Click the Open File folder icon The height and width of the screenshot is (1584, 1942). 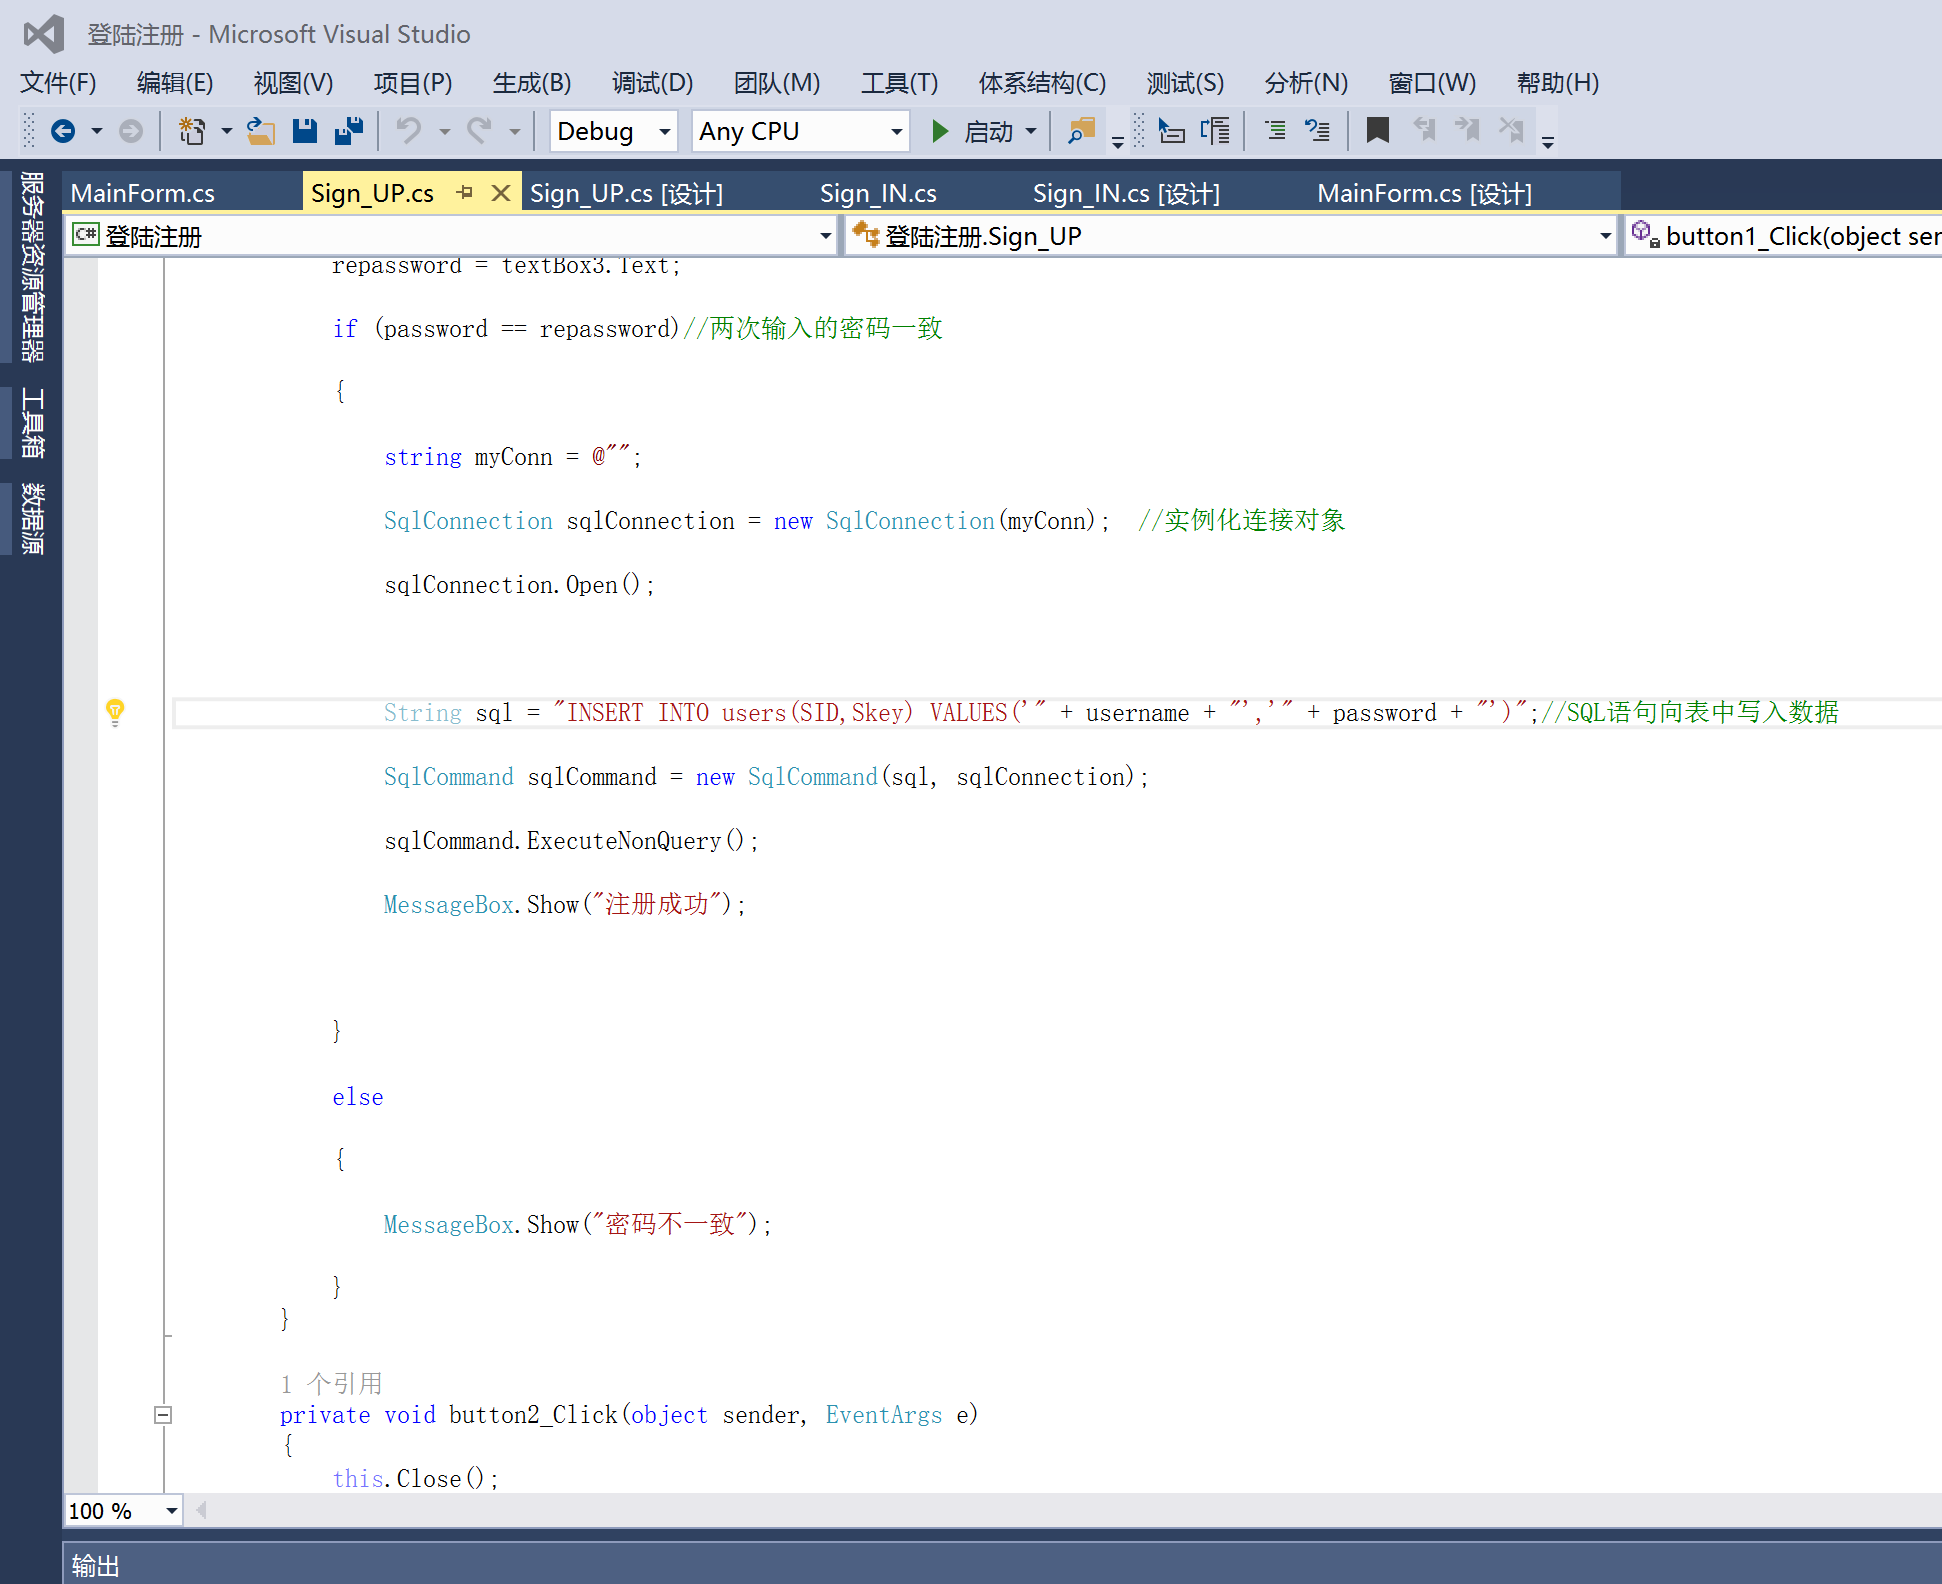(261, 131)
